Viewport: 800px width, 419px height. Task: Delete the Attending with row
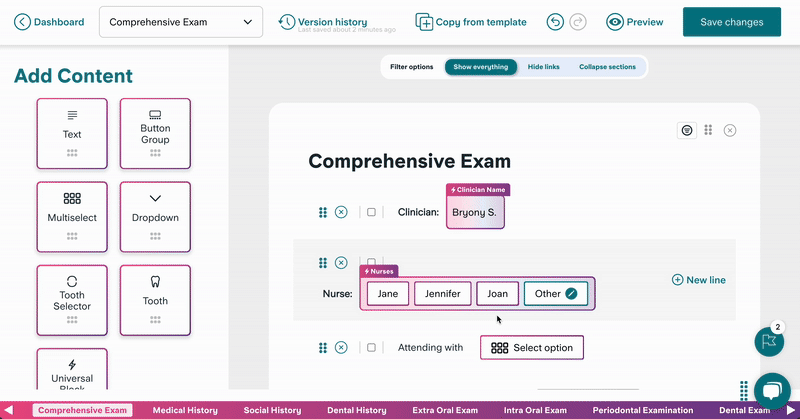click(x=341, y=348)
